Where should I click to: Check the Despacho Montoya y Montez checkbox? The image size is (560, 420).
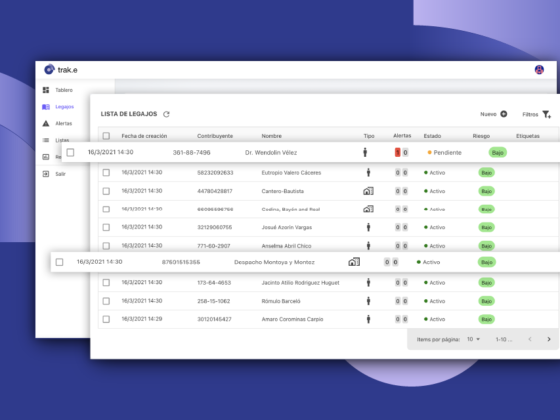tap(59, 262)
